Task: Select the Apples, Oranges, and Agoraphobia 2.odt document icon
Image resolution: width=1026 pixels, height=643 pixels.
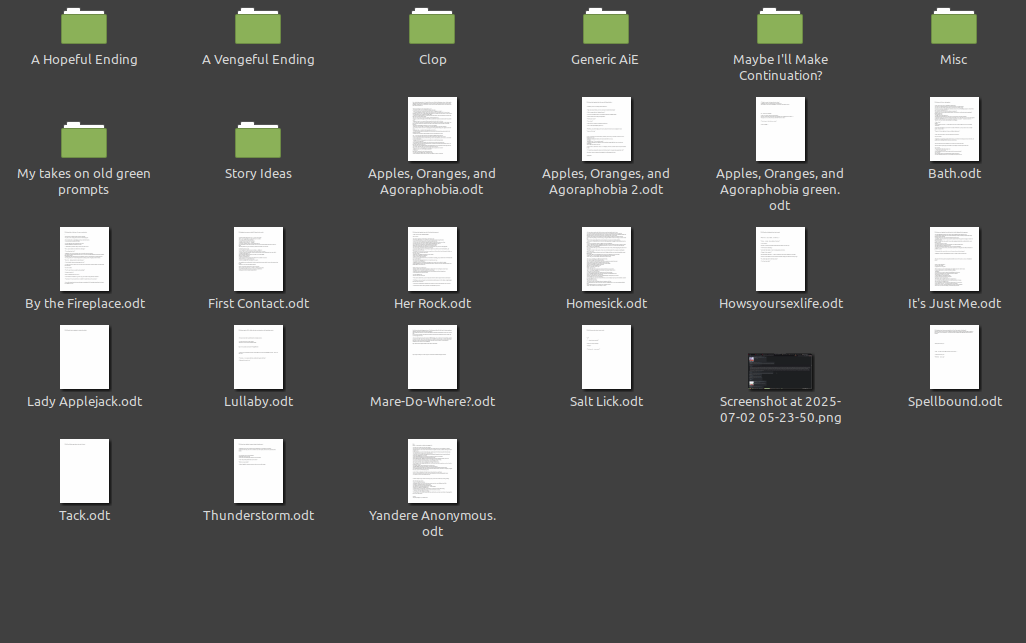Action: click(x=607, y=129)
